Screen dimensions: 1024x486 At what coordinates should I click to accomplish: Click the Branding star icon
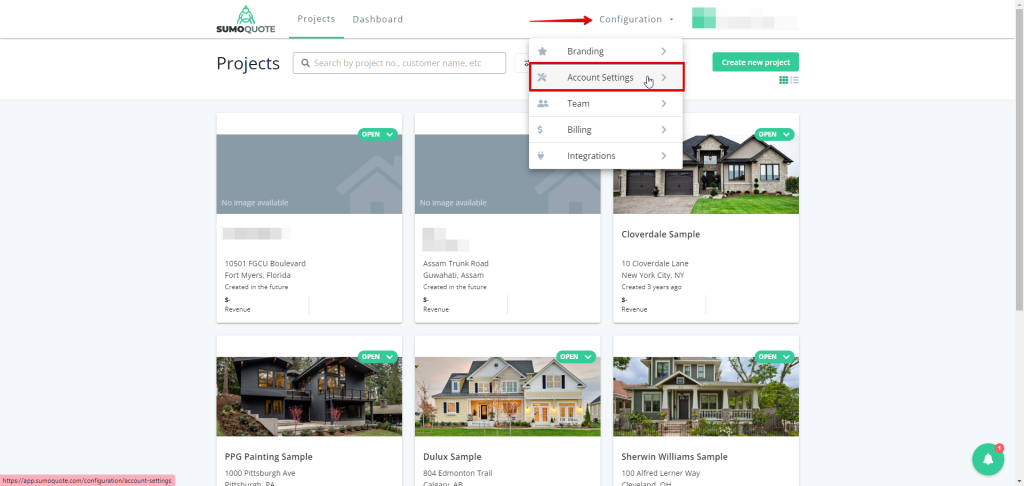pos(543,51)
